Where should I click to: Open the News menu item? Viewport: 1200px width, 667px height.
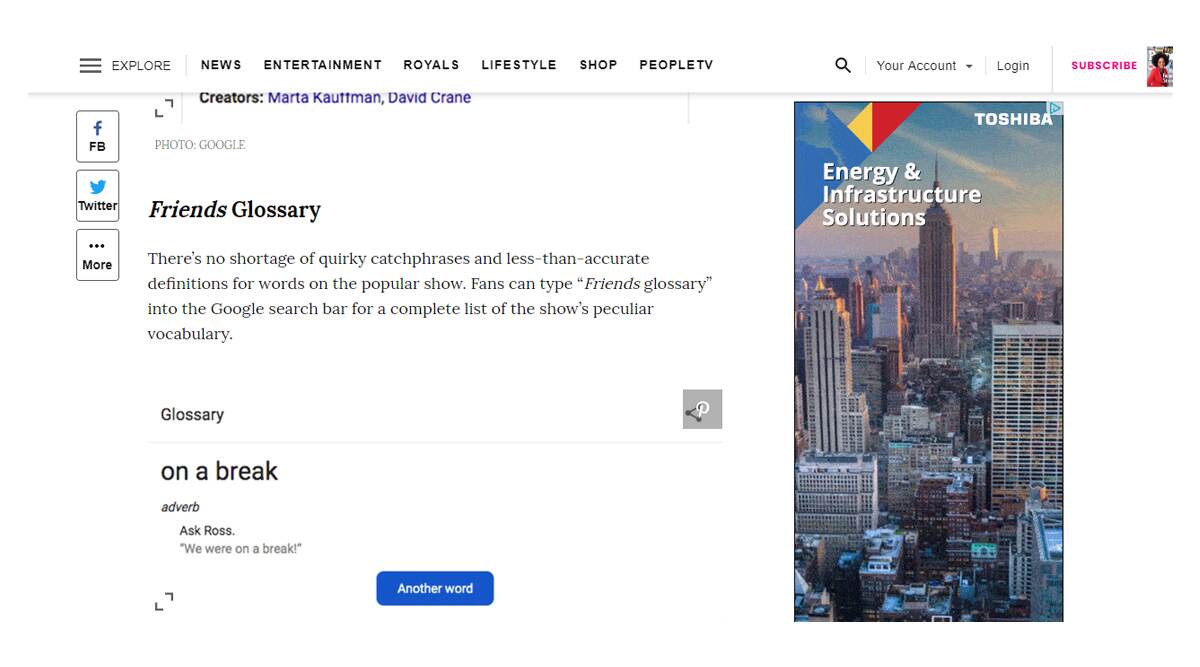(221, 65)
